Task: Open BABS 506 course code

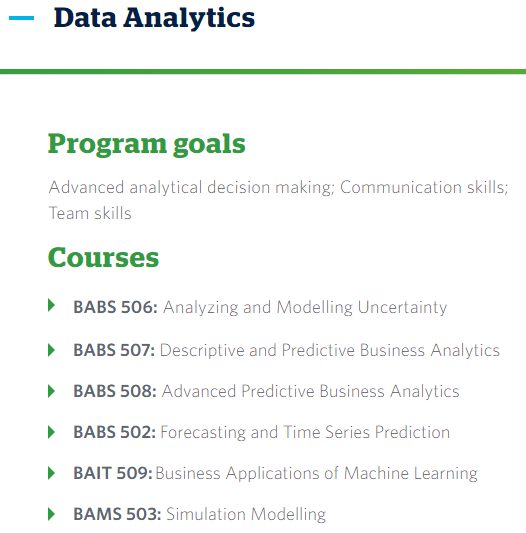Action: pyautogui.click(x=116, y=307)
